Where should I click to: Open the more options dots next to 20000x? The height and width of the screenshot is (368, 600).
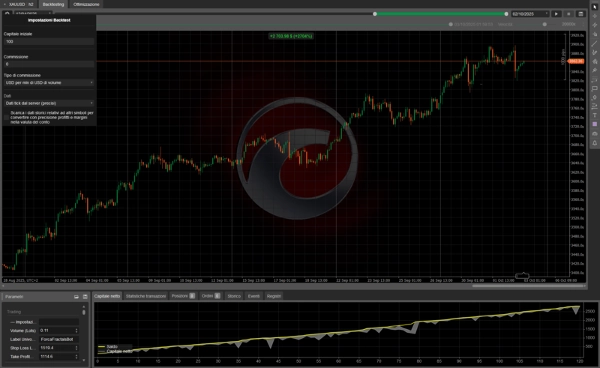point(584,24)
